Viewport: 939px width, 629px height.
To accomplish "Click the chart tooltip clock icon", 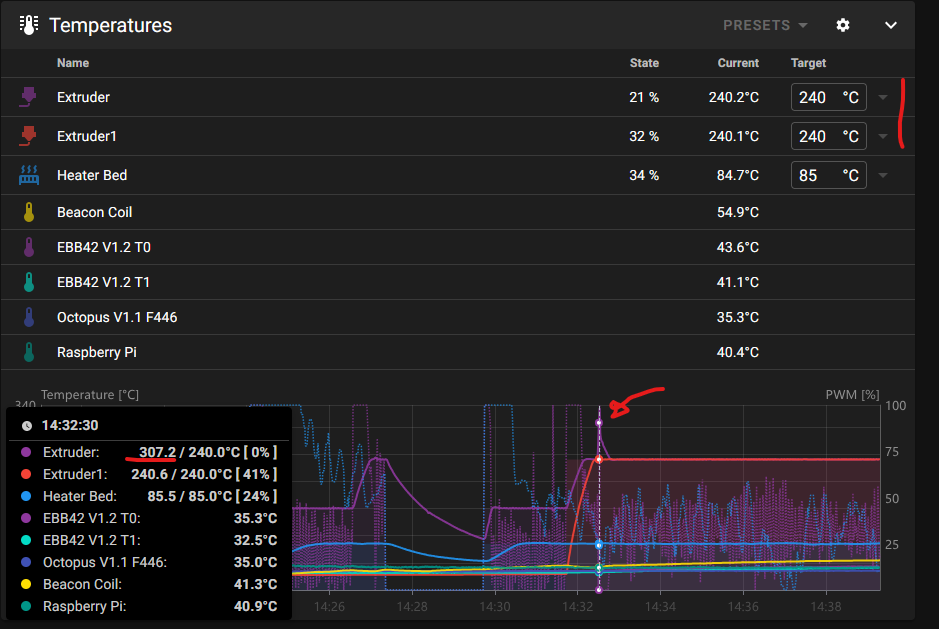I will coord(27,426).
